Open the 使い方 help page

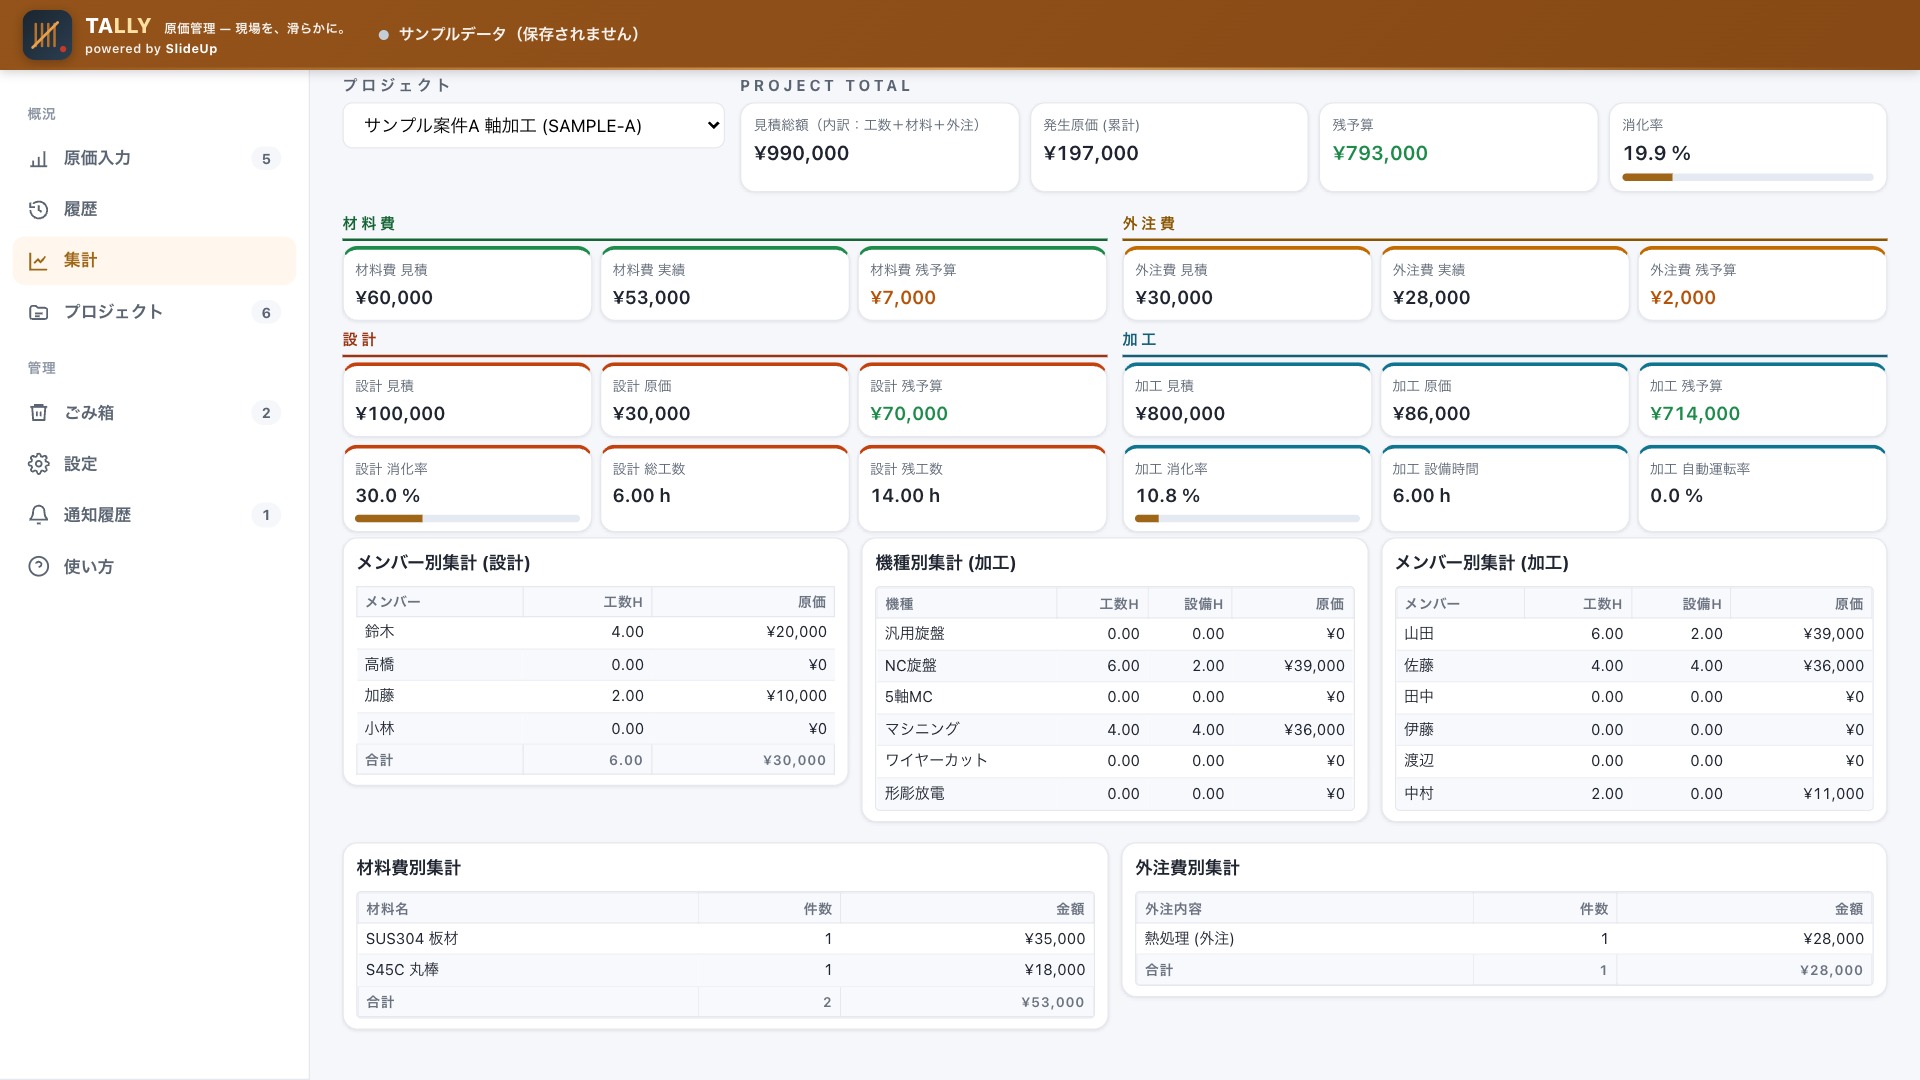point(154,567)
